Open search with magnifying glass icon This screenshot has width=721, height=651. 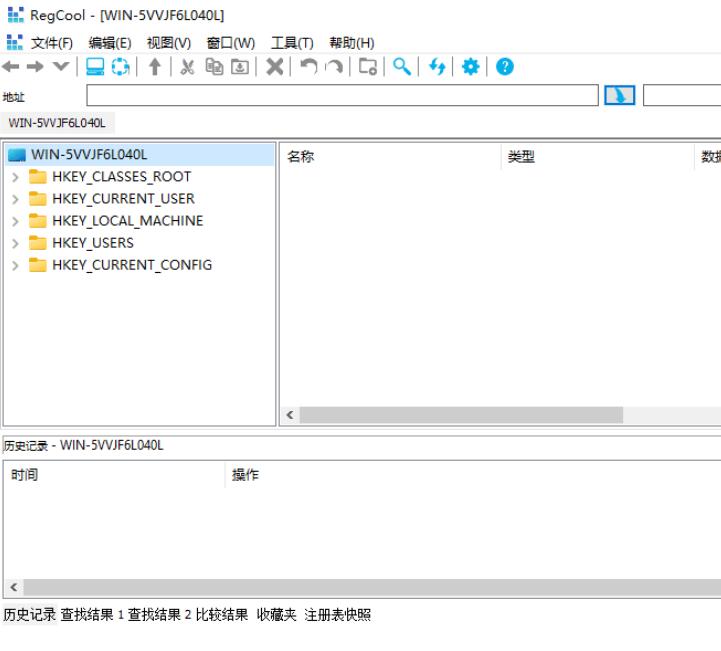click(x=402, y=67)
